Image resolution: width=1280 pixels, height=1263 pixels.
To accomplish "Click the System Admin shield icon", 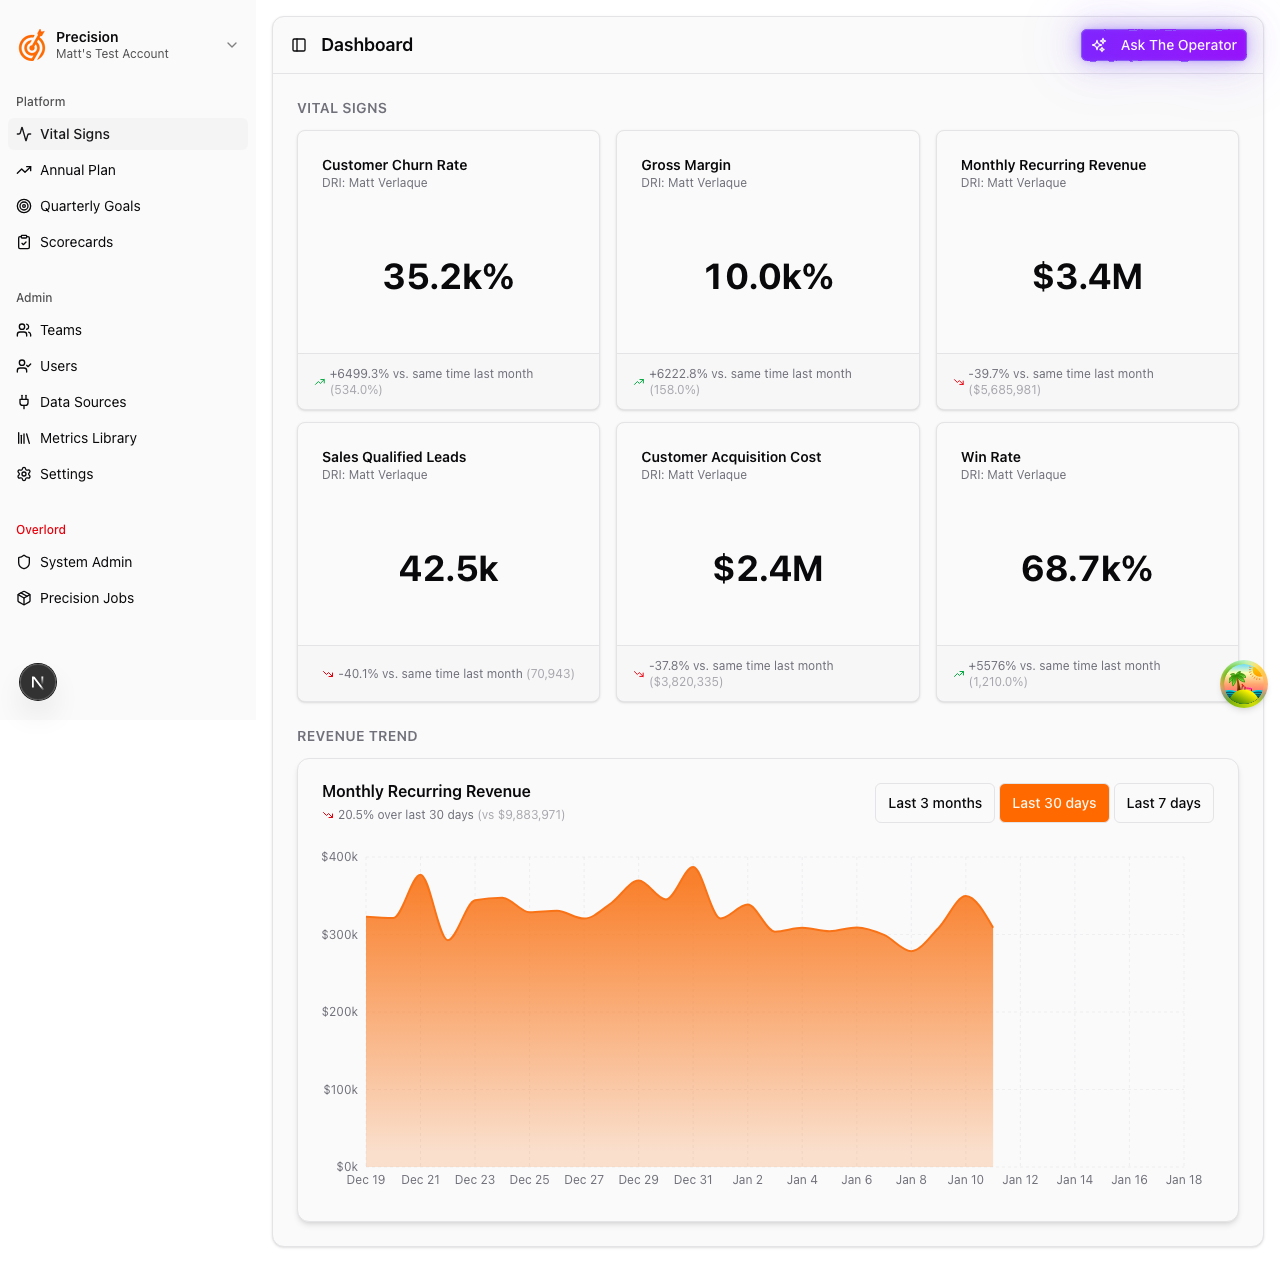I will coord(24,562).
